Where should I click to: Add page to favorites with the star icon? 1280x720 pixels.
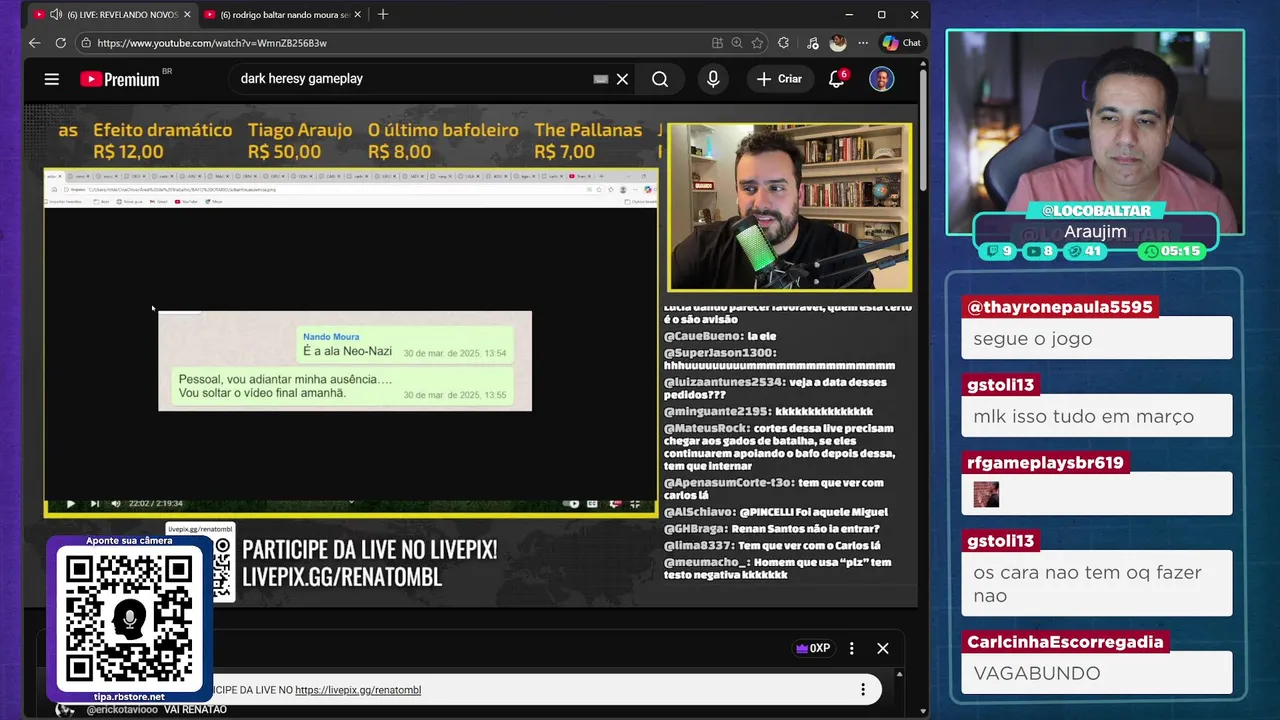pos(758,43)
